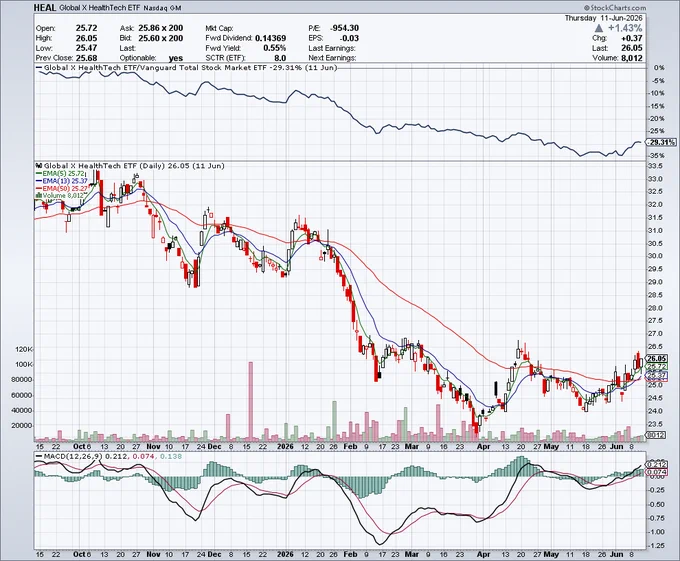The height and width of the screenshot is (561, 680).
Task: Click the Chg value +0.37
Action: click(631, 38)
